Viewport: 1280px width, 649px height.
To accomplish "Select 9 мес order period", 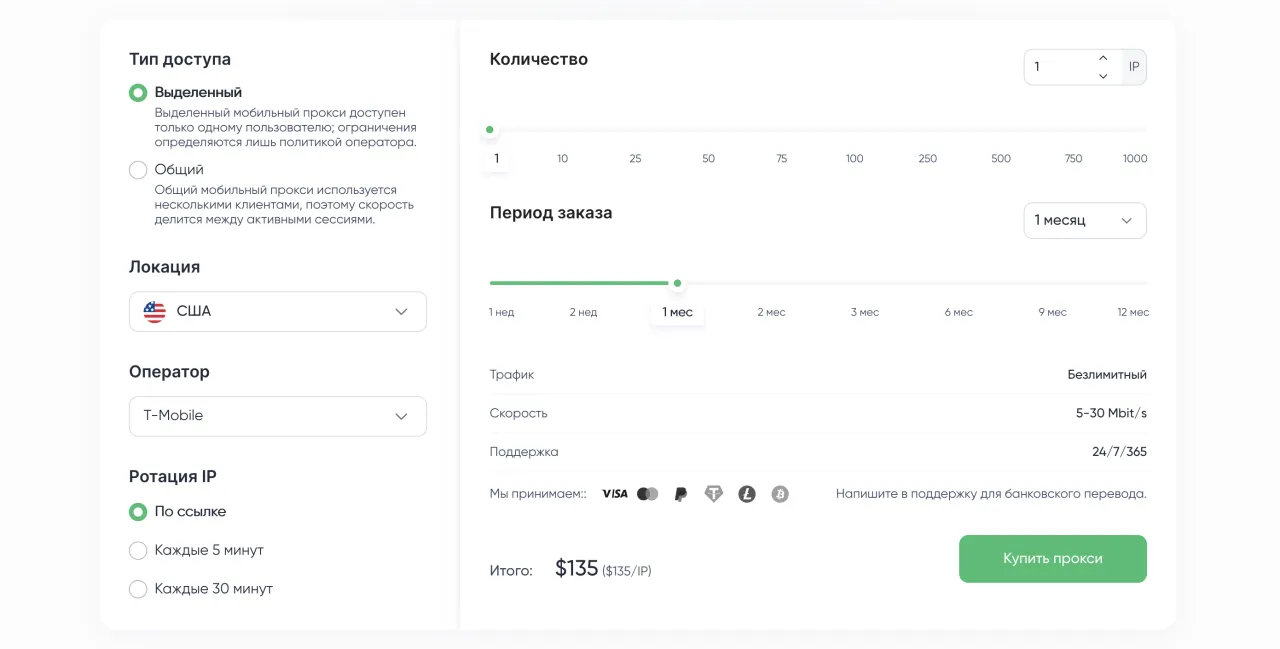I will click(1053, 313).
